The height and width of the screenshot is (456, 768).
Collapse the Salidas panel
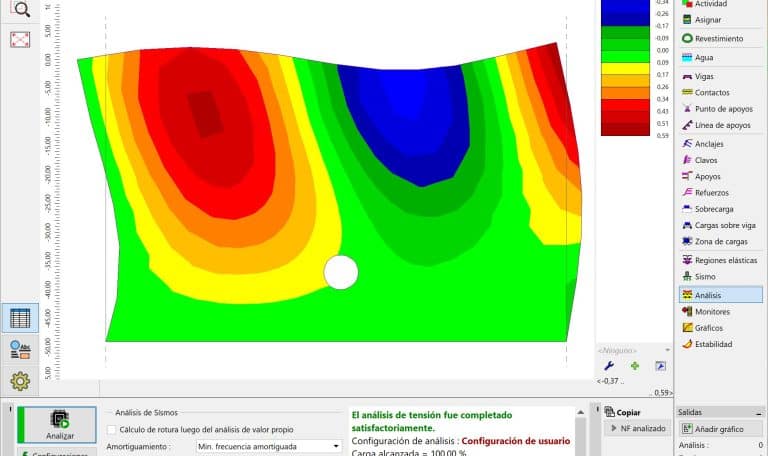coord(758,413)
